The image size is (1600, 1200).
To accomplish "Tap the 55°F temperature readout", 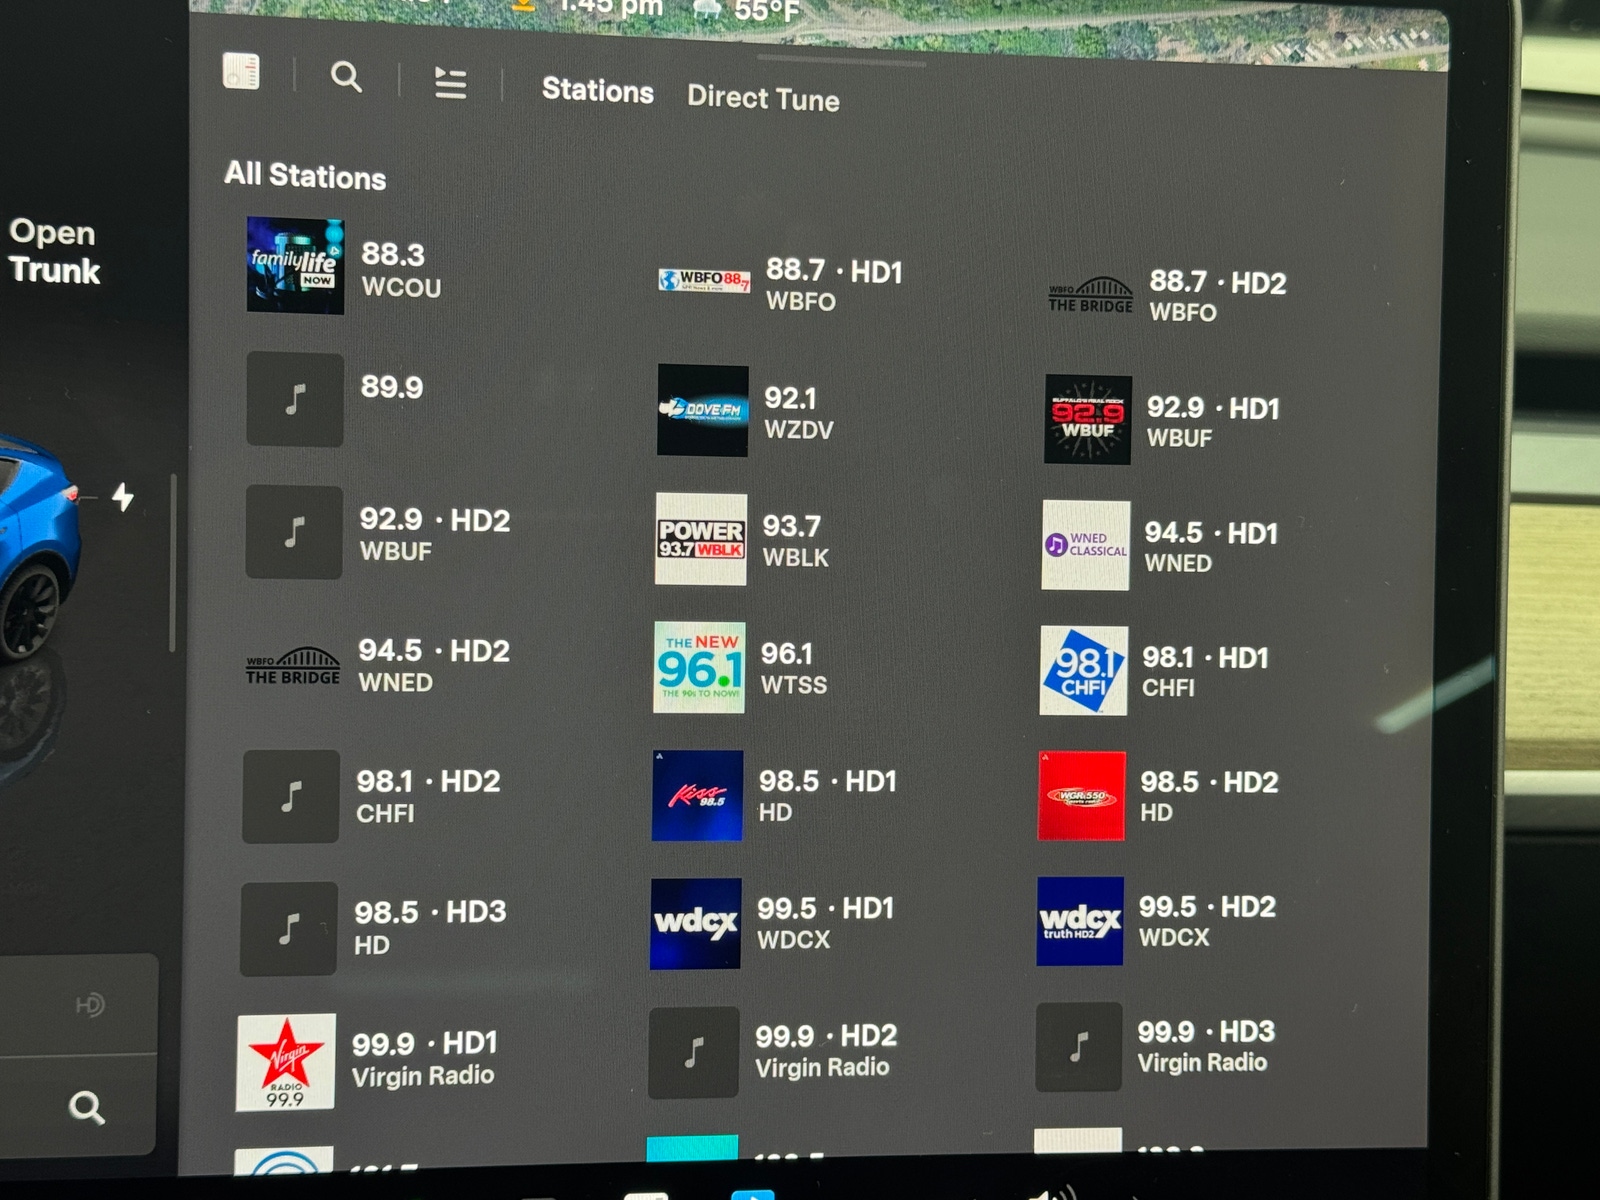I will [767, 11].
